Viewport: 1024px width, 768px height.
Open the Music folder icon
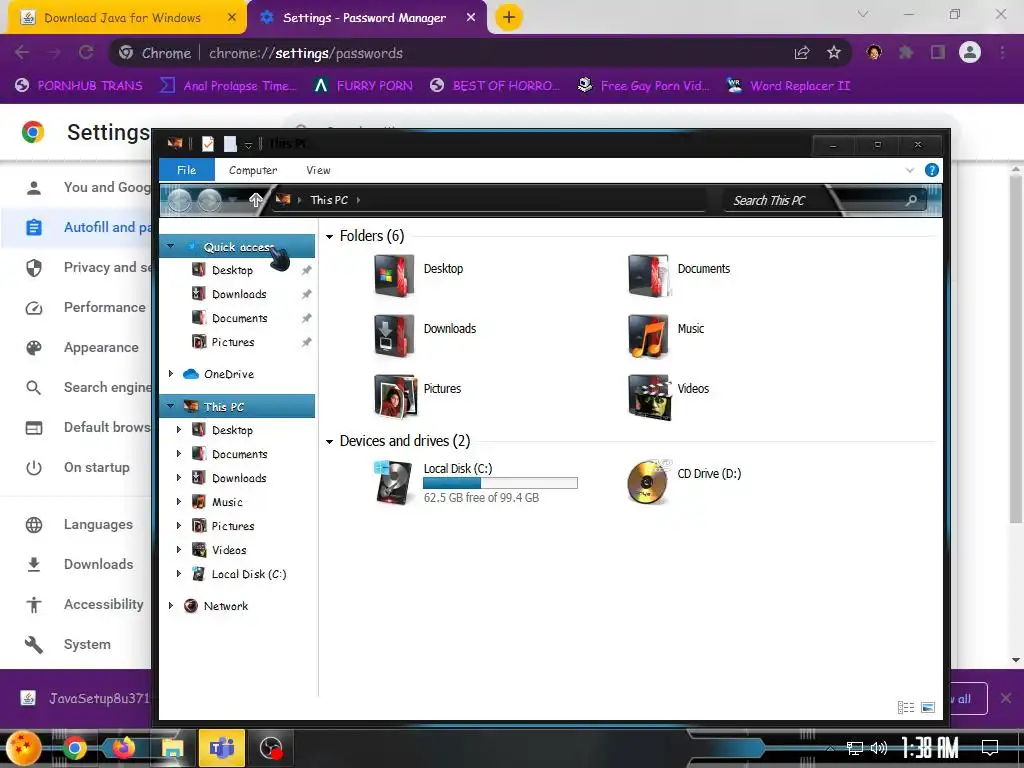(x=648, y=335)
